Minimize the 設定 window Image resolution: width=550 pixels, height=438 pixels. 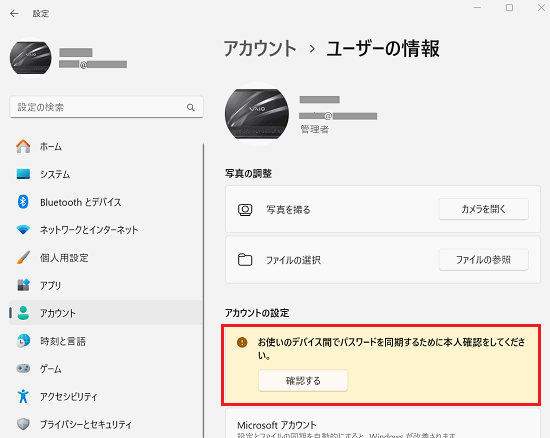pyautogui.click(x=477, y=7)
